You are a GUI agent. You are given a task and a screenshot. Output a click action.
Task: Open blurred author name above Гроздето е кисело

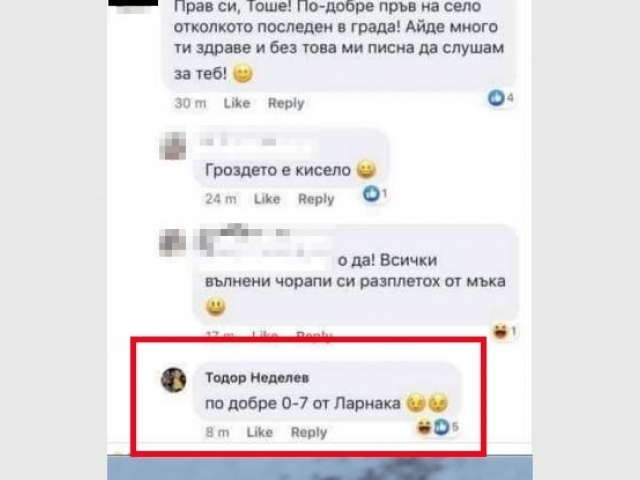255,143
